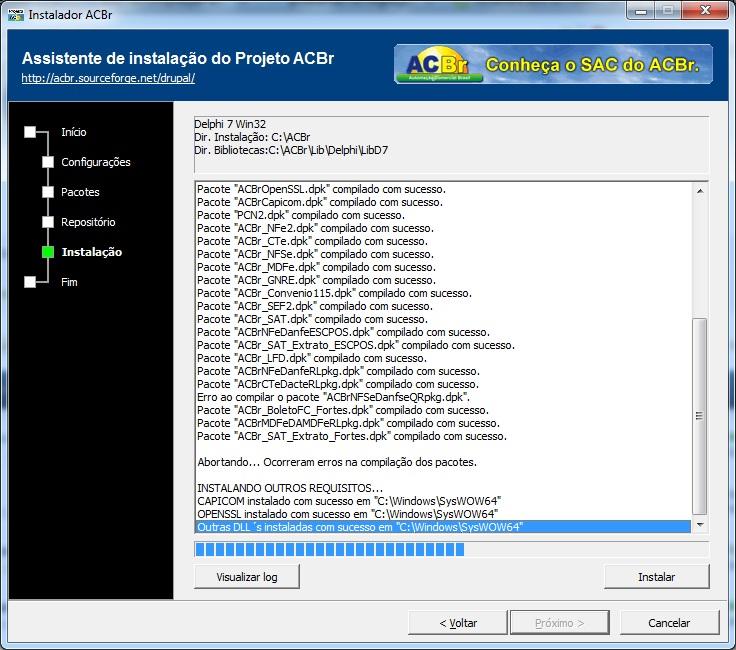Click the 'Assistente de instalação' heading
Image resolution: width=736 pixels, height=650 pixels.
click(178, 58)
